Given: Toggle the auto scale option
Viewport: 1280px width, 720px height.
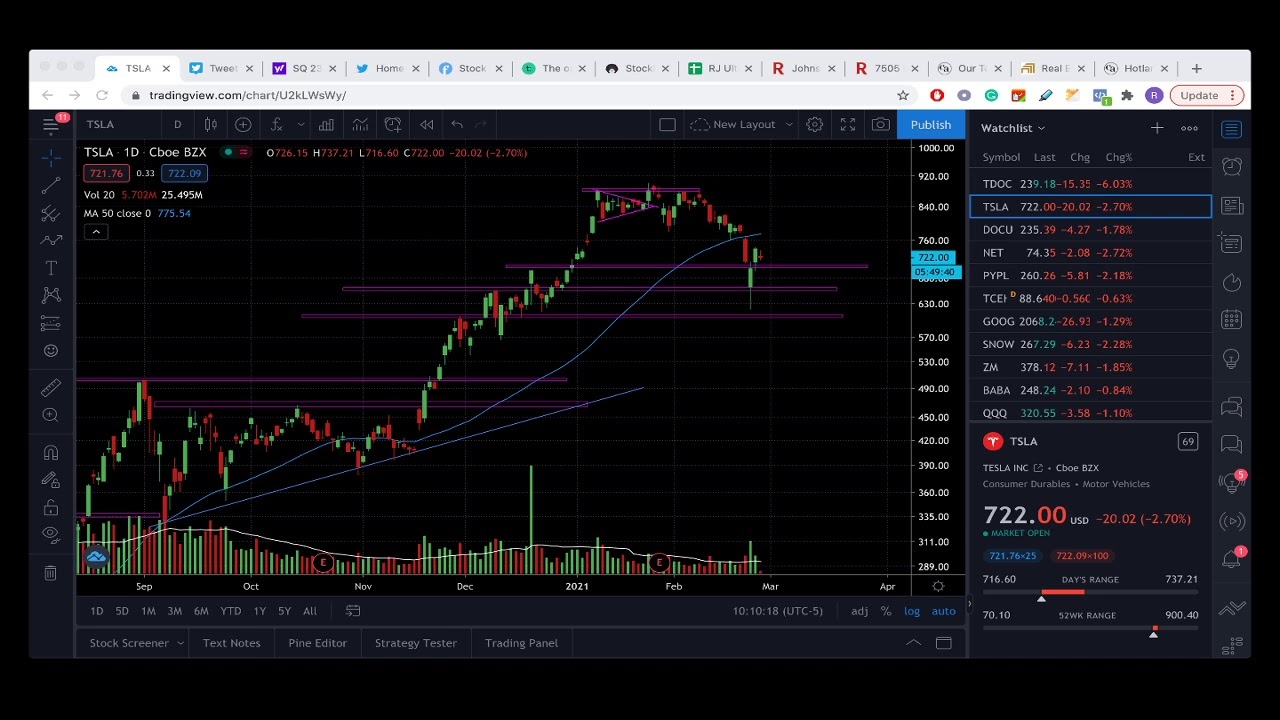Looking at the screenshot, I should click(x=943, y=611).
